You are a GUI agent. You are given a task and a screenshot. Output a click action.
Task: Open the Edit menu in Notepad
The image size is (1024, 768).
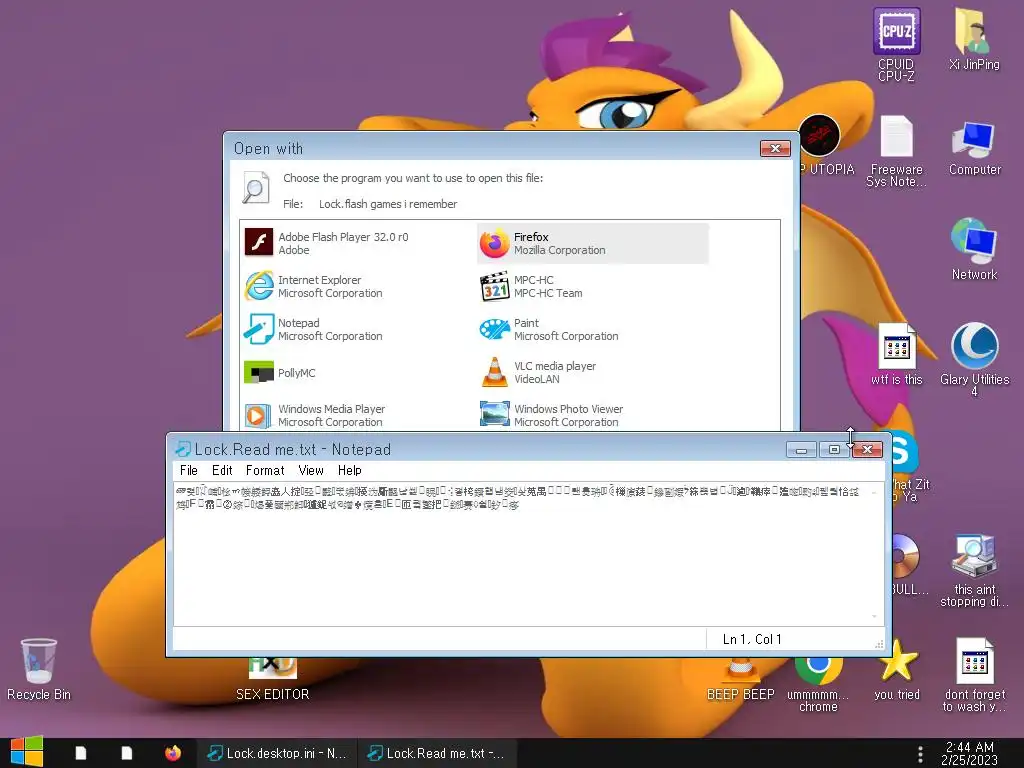222,470
